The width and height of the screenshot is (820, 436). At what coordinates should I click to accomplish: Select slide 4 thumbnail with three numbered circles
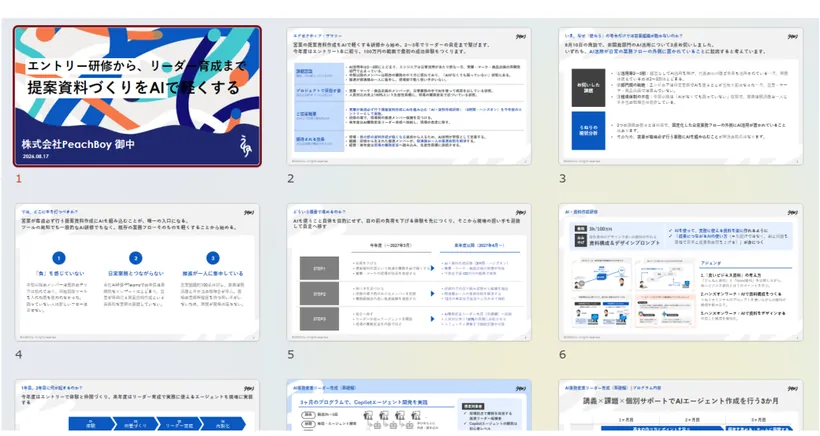tap(137, 272)
